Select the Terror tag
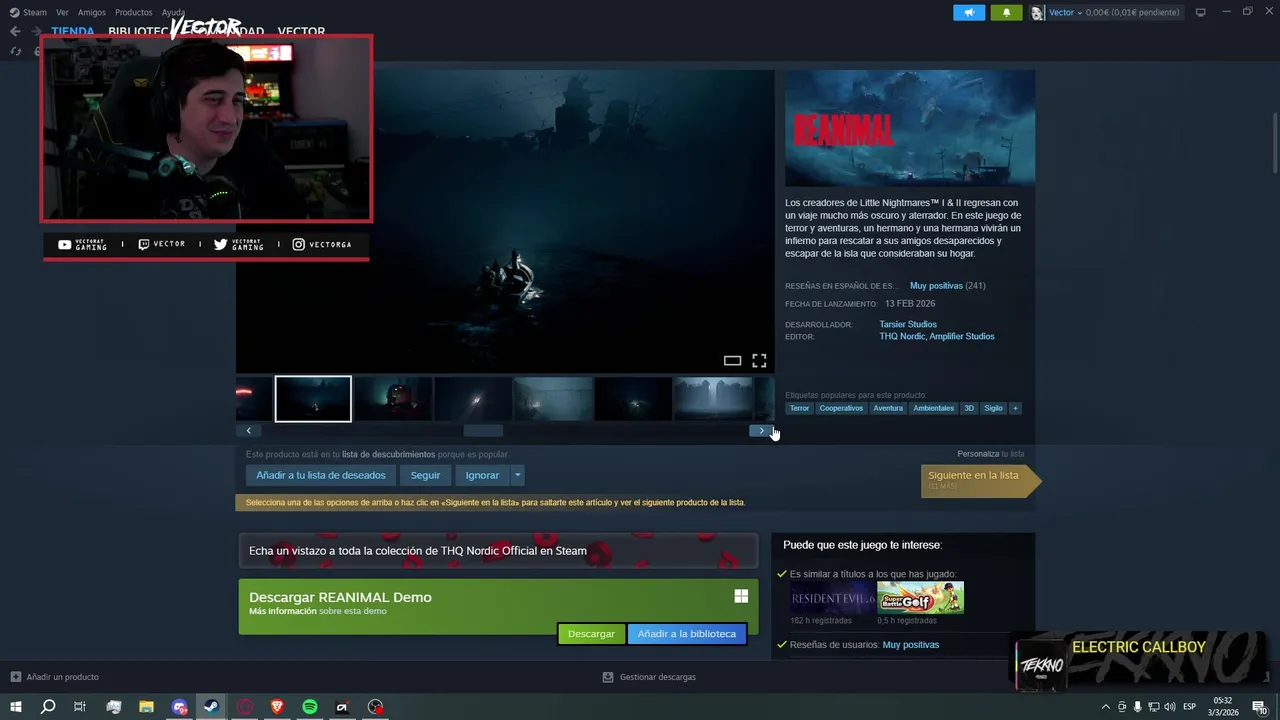 click(x=799, y=408)
